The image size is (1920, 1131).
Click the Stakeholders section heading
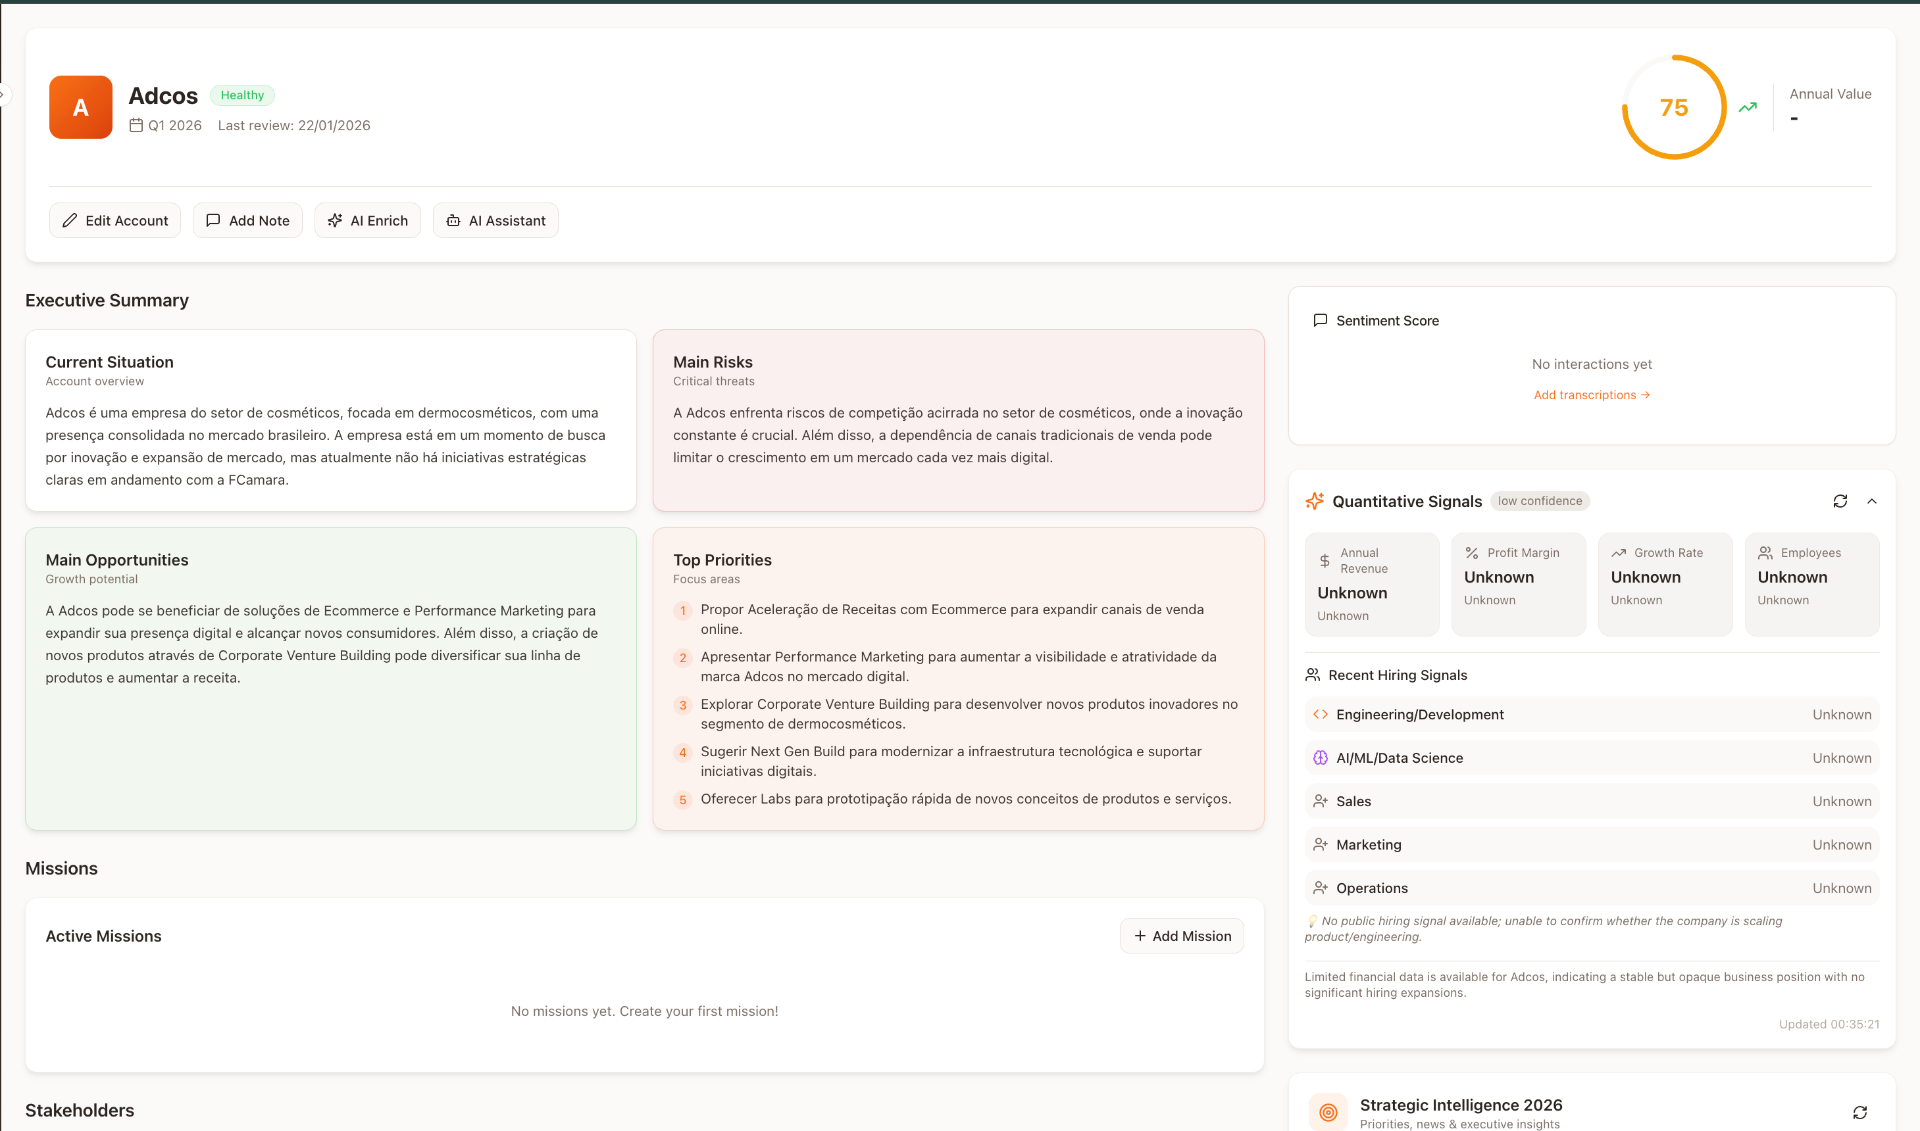click(x=79, y=1110)
